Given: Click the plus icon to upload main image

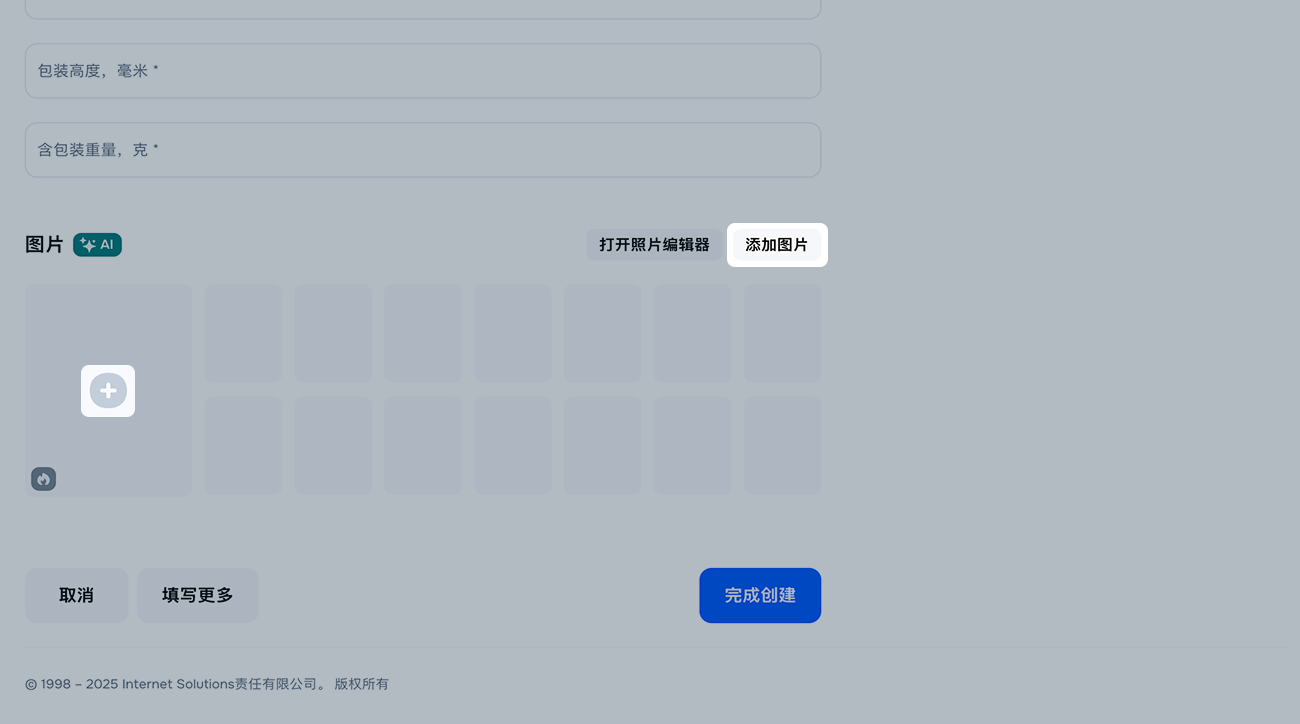Looking at the screenshot, I should click(108, 391).
